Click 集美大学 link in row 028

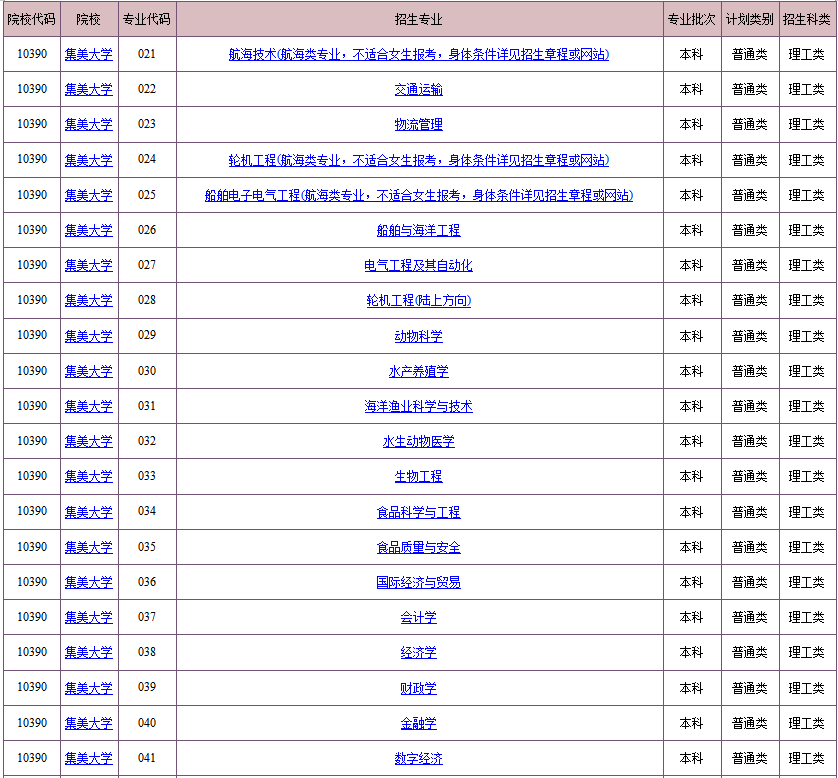89,300
